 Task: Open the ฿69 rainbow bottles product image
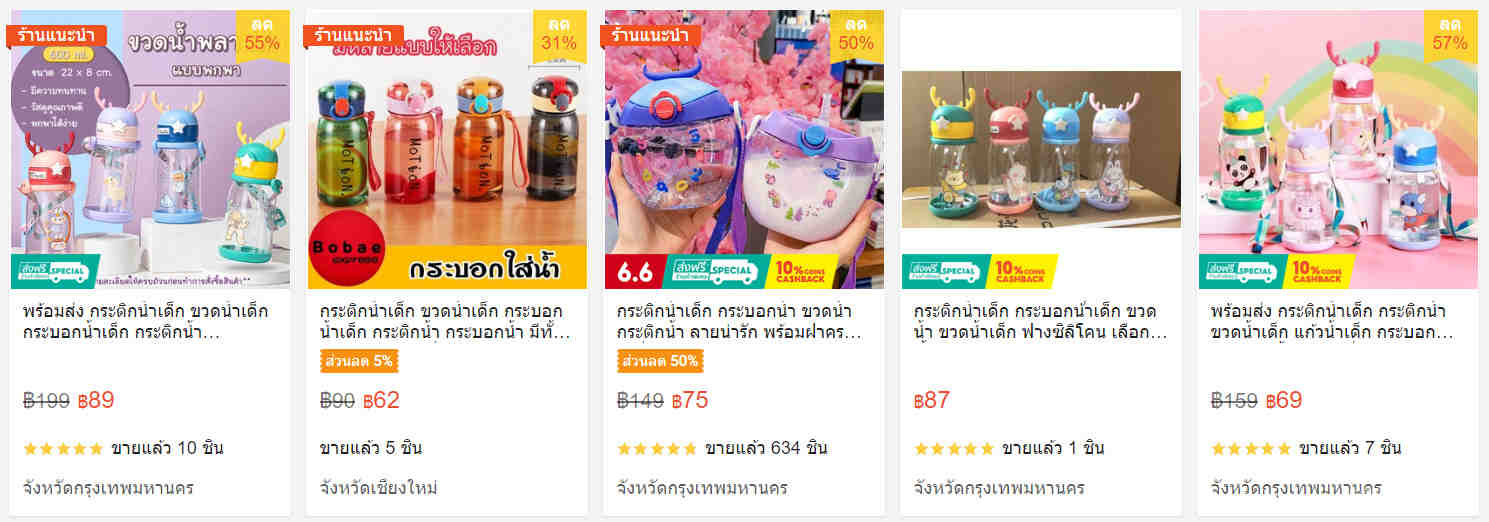pyautogui.click(x=1338, y=149)
